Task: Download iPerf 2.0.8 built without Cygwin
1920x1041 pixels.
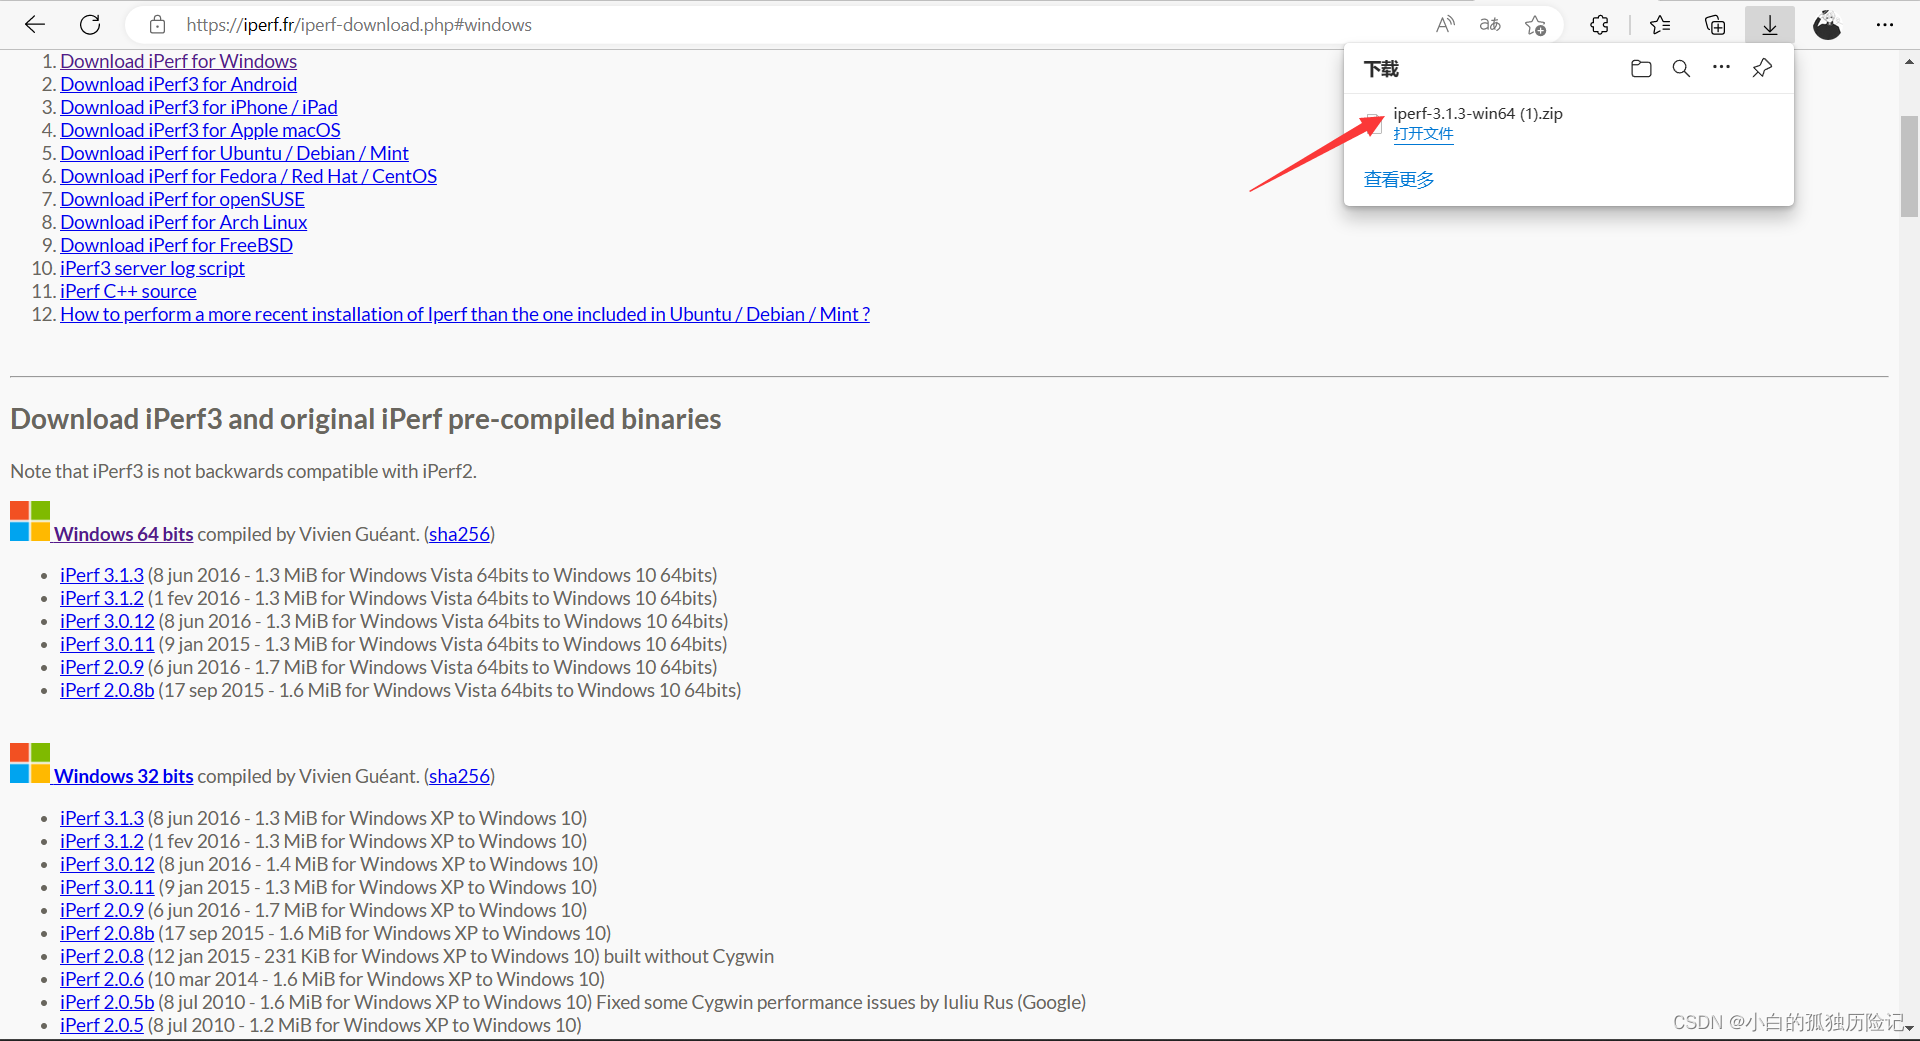Action: pyautogui.click(x=102, y=956)
